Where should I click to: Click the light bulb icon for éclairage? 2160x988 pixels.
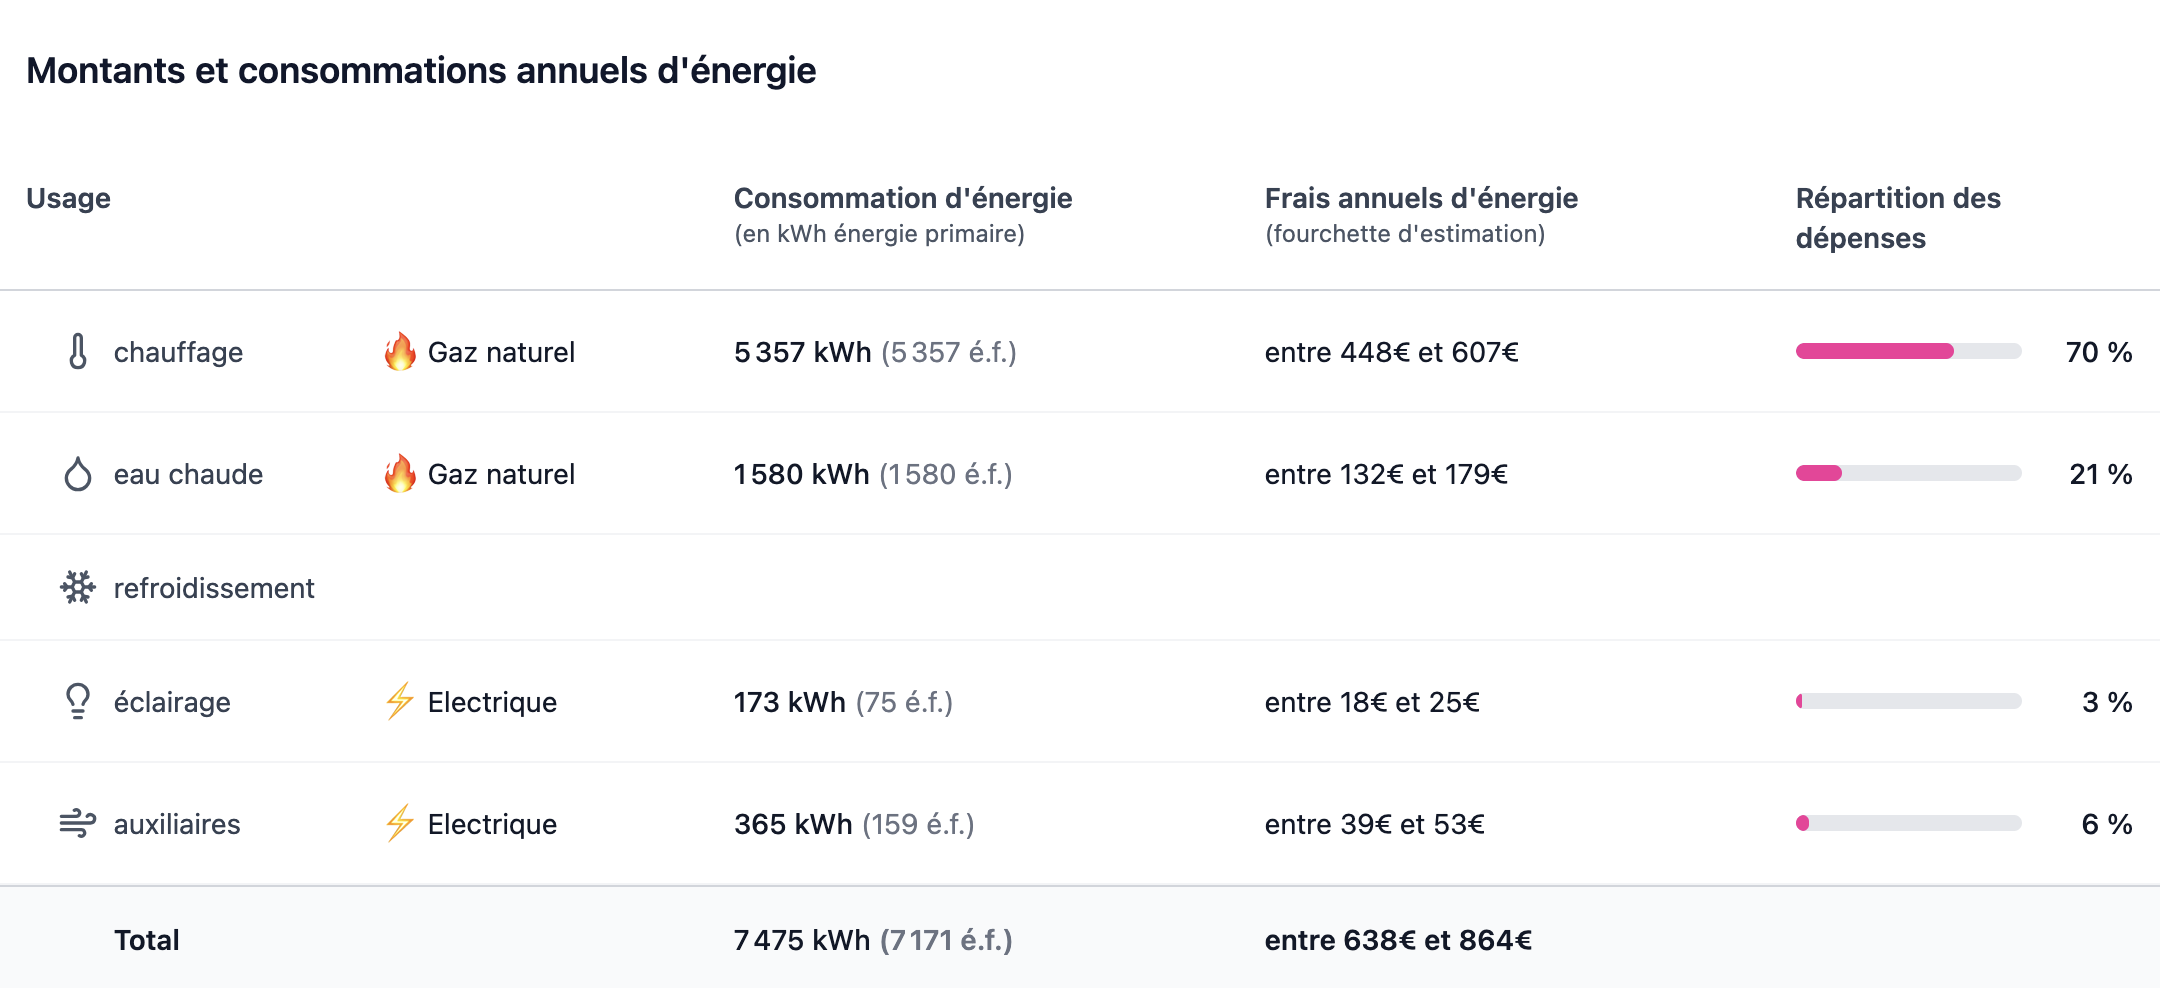78,702
